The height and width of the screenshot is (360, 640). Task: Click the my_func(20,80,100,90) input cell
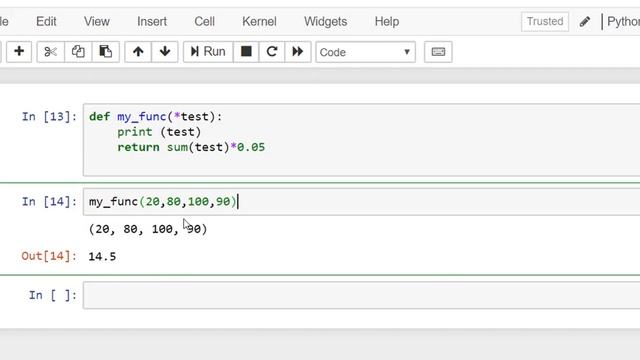[x=361, y=202]
